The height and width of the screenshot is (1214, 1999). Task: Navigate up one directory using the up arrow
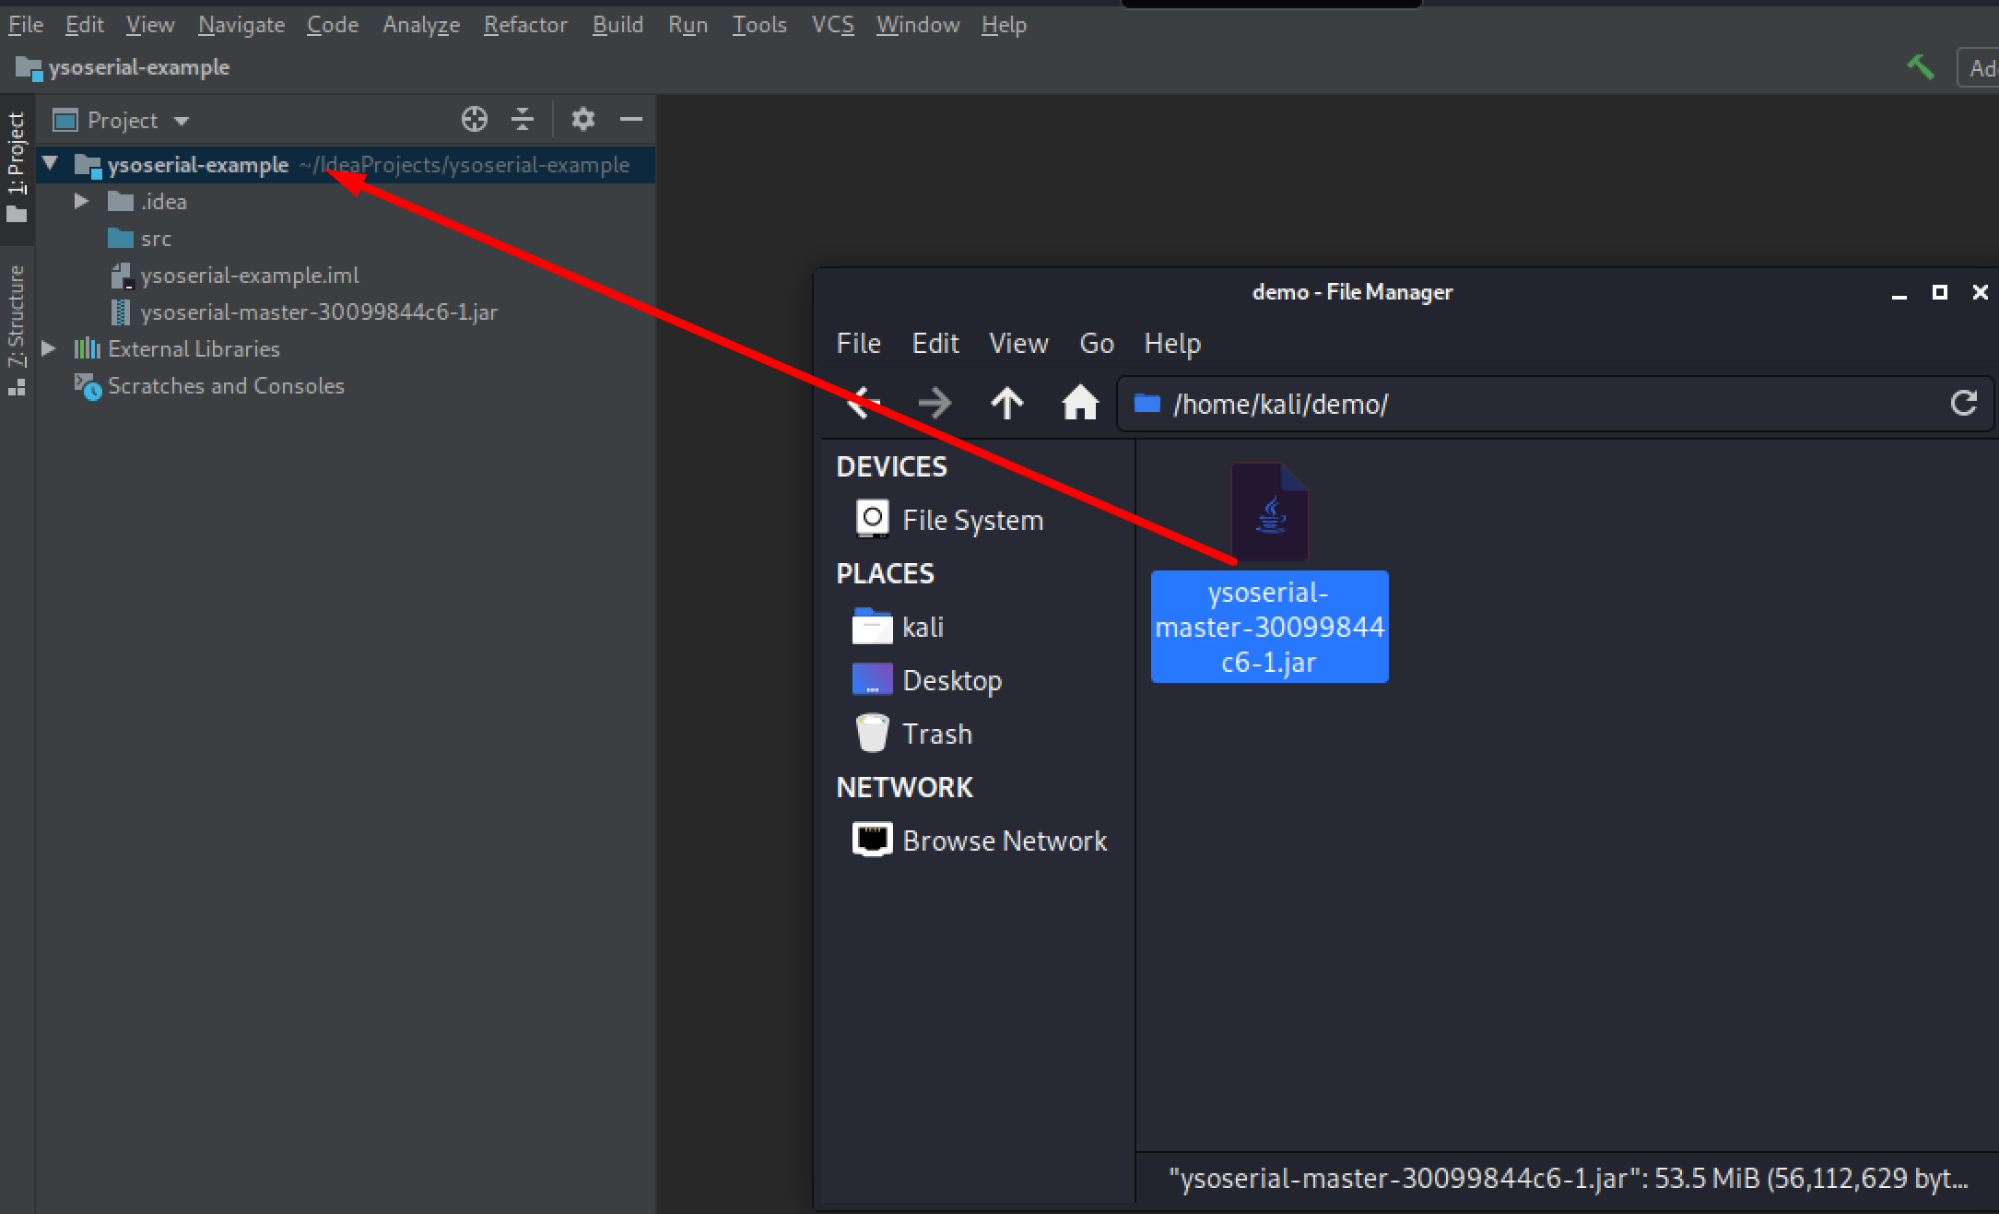pyautogui.click(x=1007, y=403)
